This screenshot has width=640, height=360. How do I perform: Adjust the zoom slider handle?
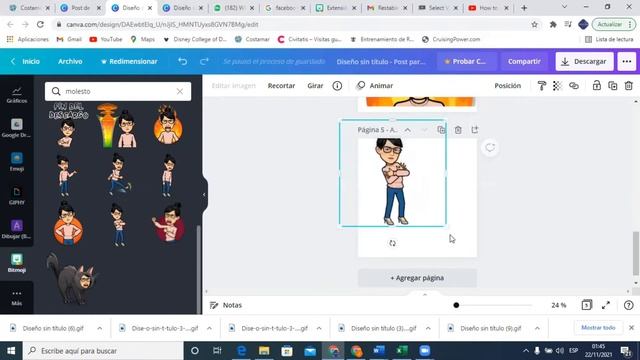click(x=456, y=305)
